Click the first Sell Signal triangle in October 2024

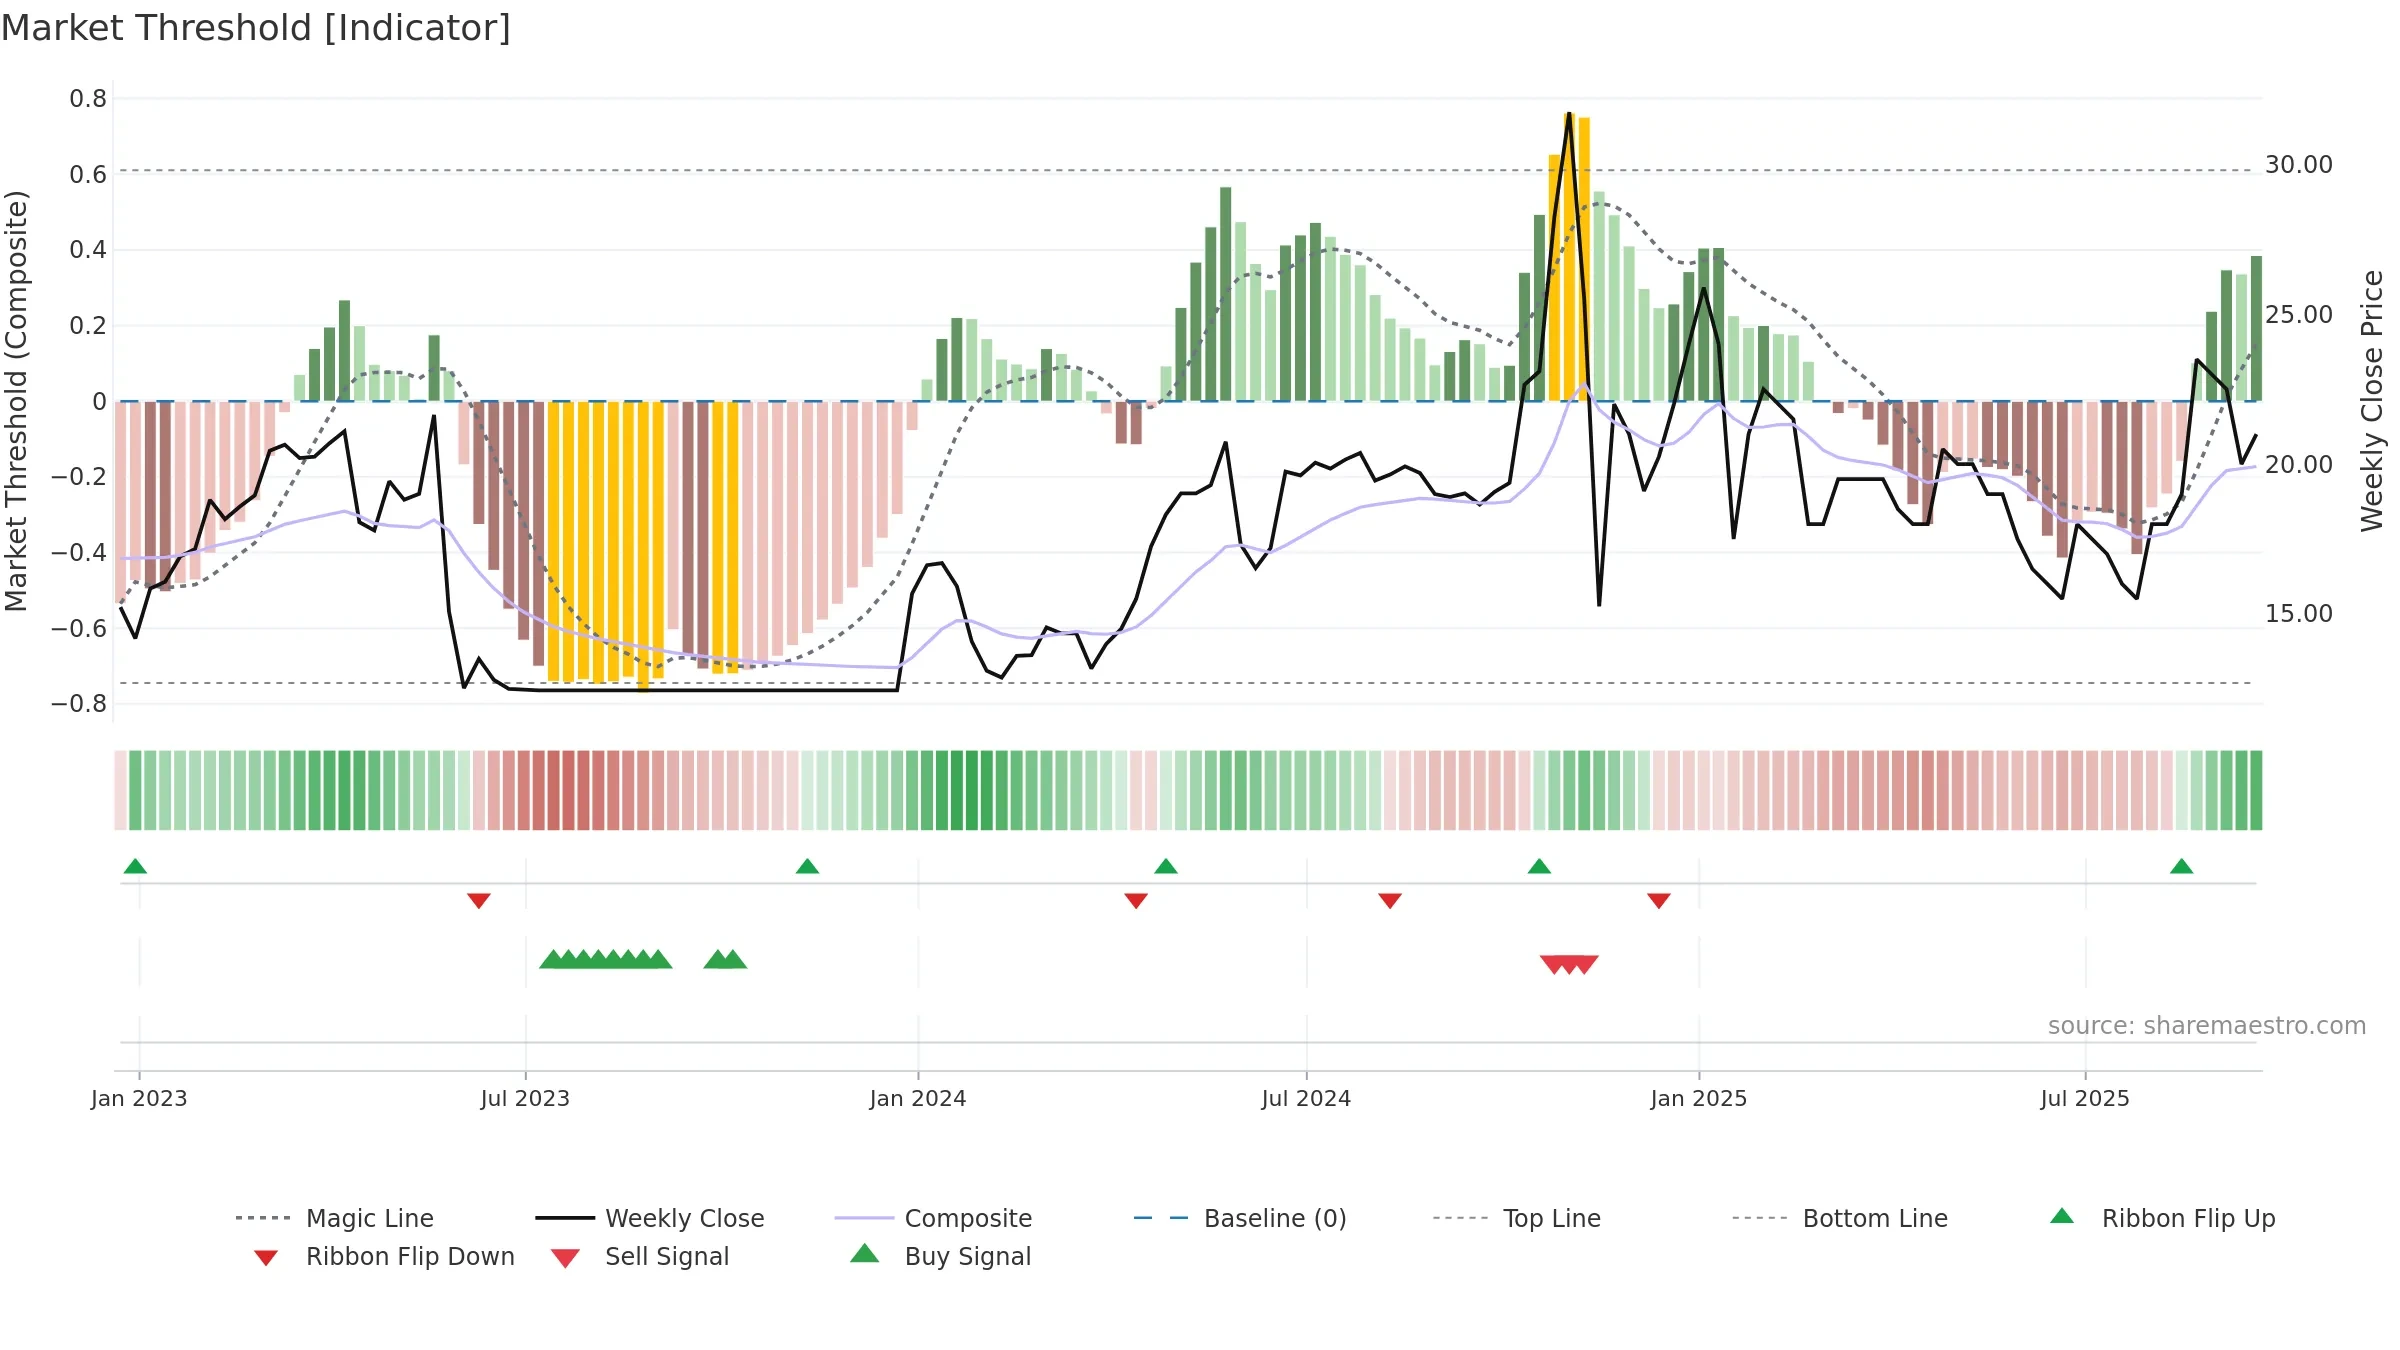click(1553, 964)
